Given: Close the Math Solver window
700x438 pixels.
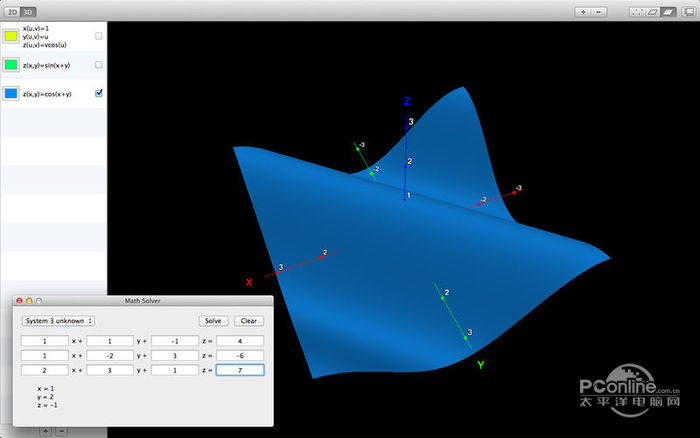Looking at the screenshot, I should (19, 300).
